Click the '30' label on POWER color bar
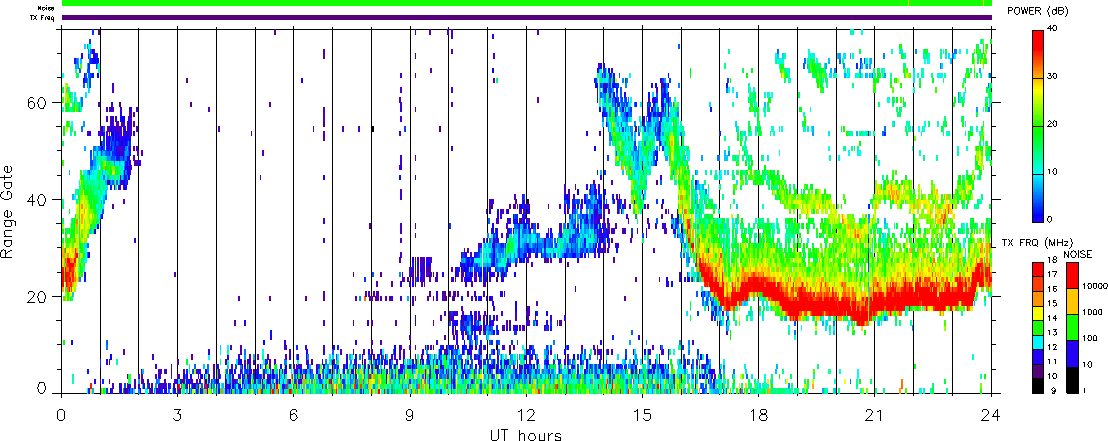 [1053, 78]
